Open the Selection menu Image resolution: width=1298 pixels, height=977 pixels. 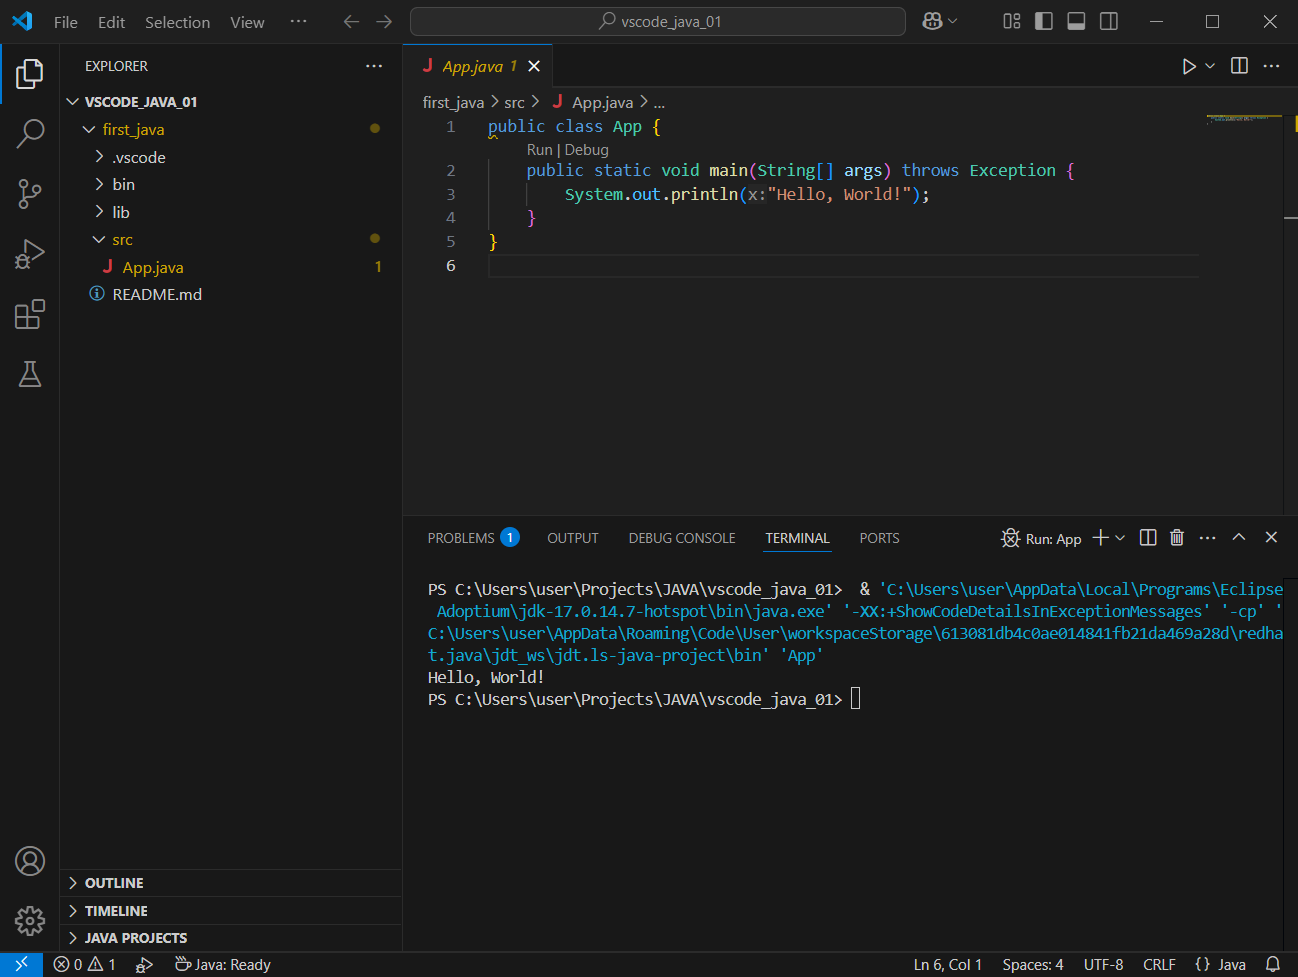point(177,22)
